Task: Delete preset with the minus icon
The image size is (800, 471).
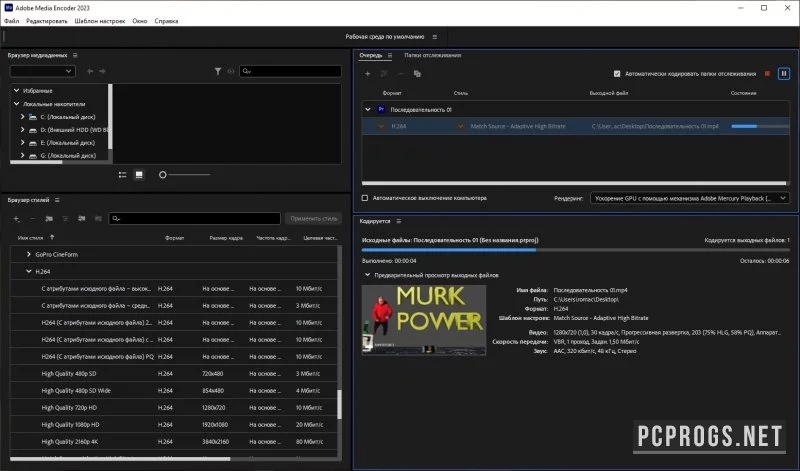Action: [32, 218]
